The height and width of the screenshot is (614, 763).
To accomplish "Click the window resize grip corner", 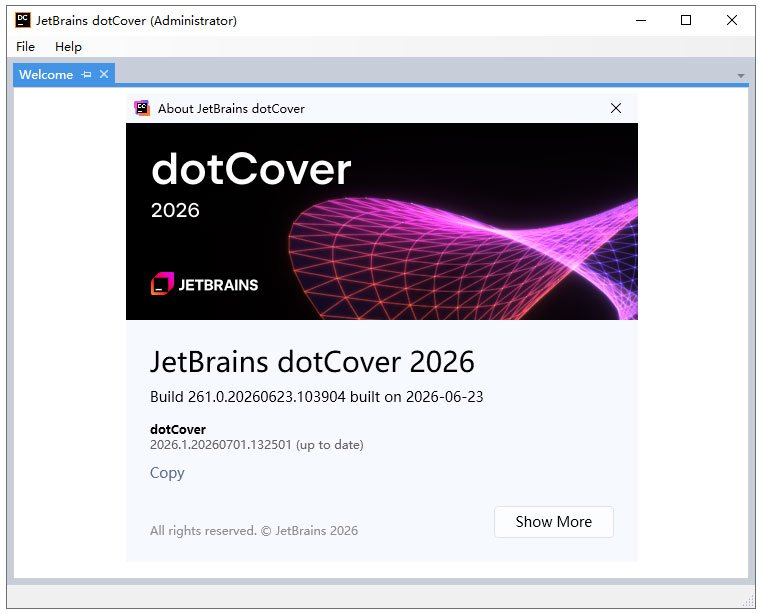I will 749,601.
